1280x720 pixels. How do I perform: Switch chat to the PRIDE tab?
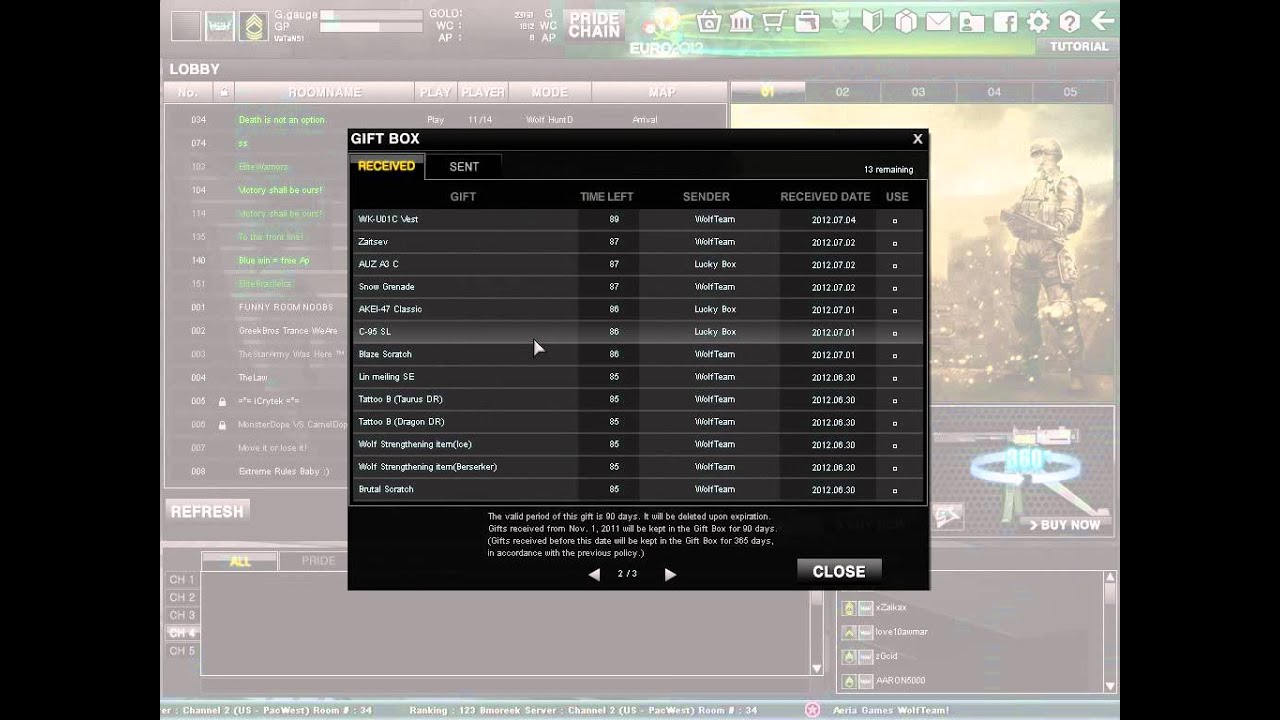click(x=319, y=561)
